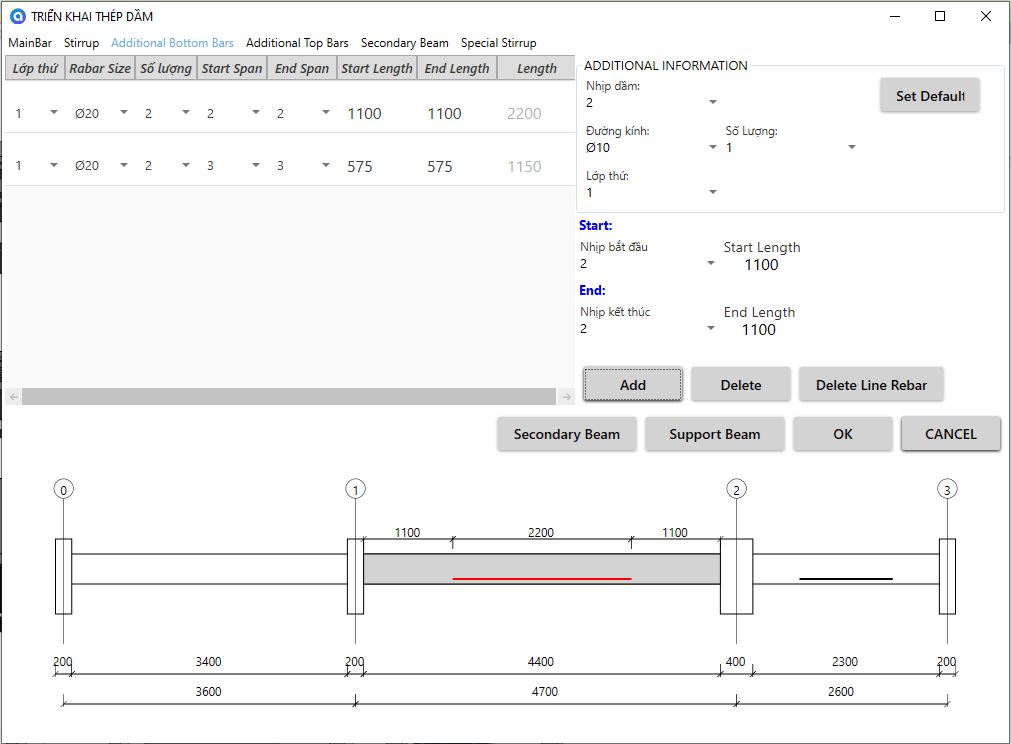Click the Số lượng column header

(166, 68)
